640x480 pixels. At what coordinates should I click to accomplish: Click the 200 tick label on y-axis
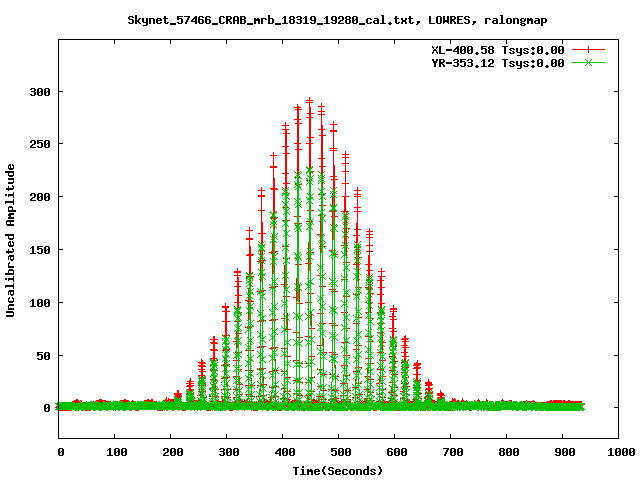tap(40, 197)
